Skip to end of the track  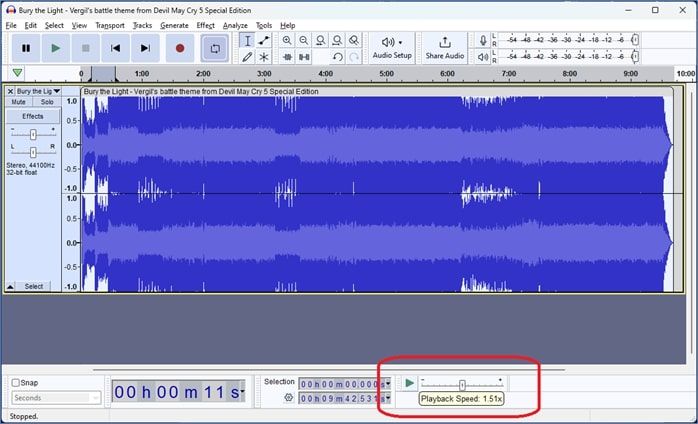coord(146,48)
